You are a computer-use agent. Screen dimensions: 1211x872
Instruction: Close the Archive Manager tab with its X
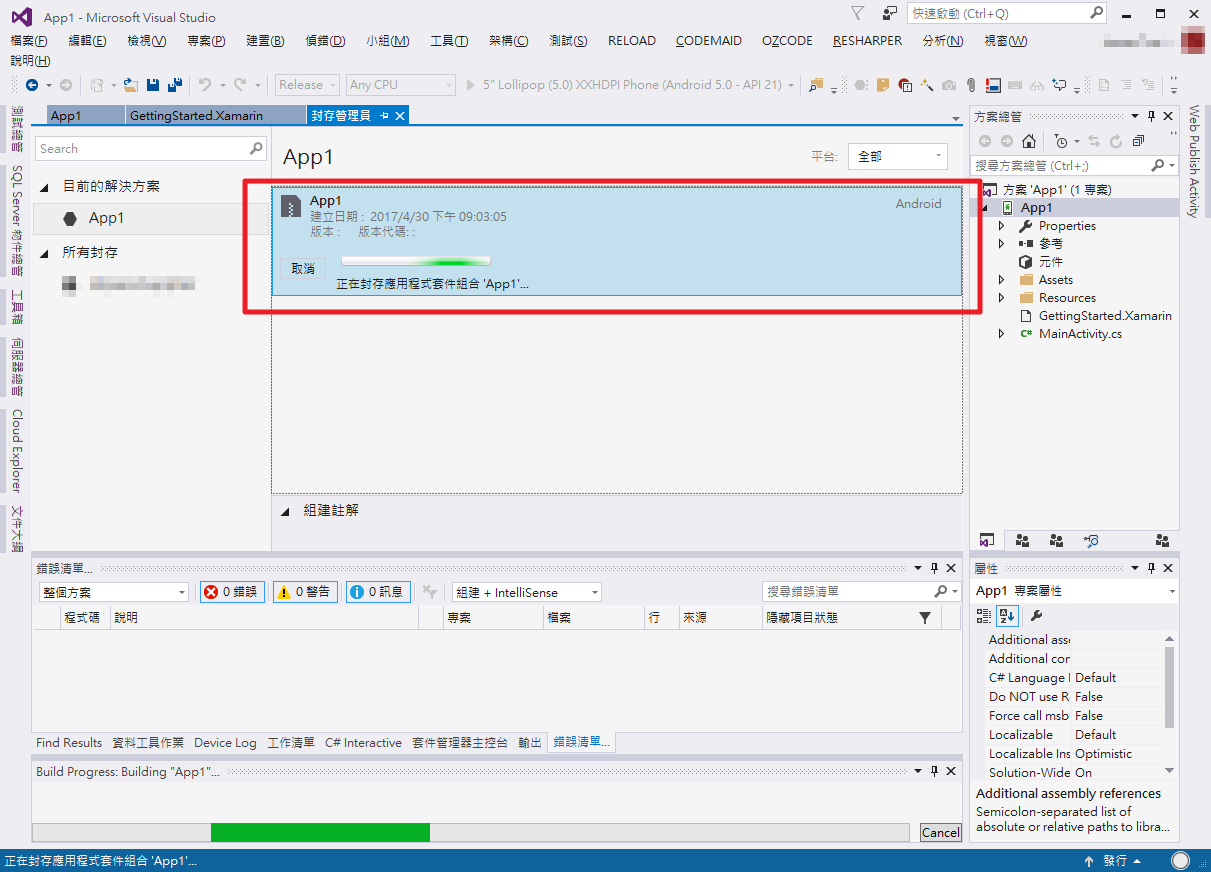[x=400, y=116]
